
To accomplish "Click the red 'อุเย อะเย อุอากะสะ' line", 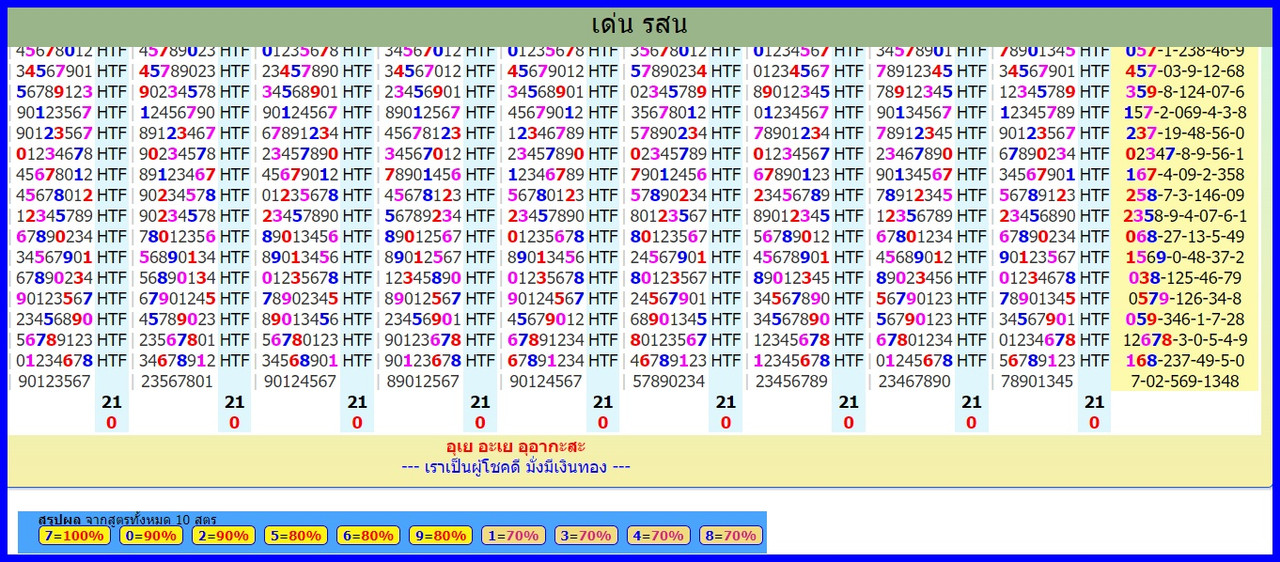I will point(516,446).
